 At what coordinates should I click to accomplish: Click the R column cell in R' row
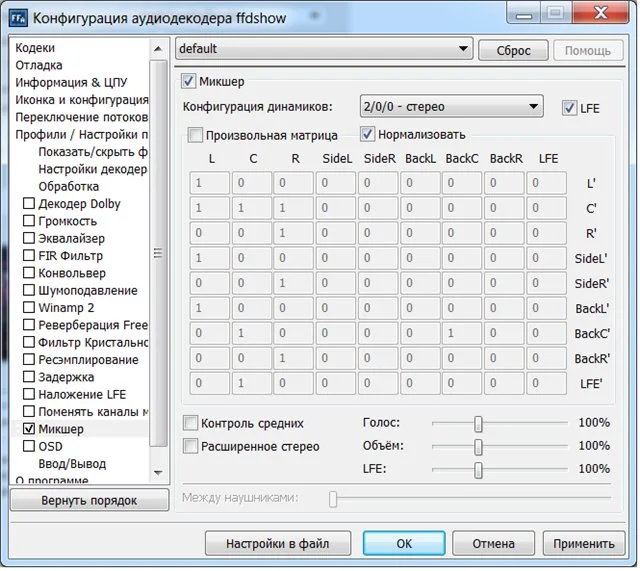(x=294, y=233)
